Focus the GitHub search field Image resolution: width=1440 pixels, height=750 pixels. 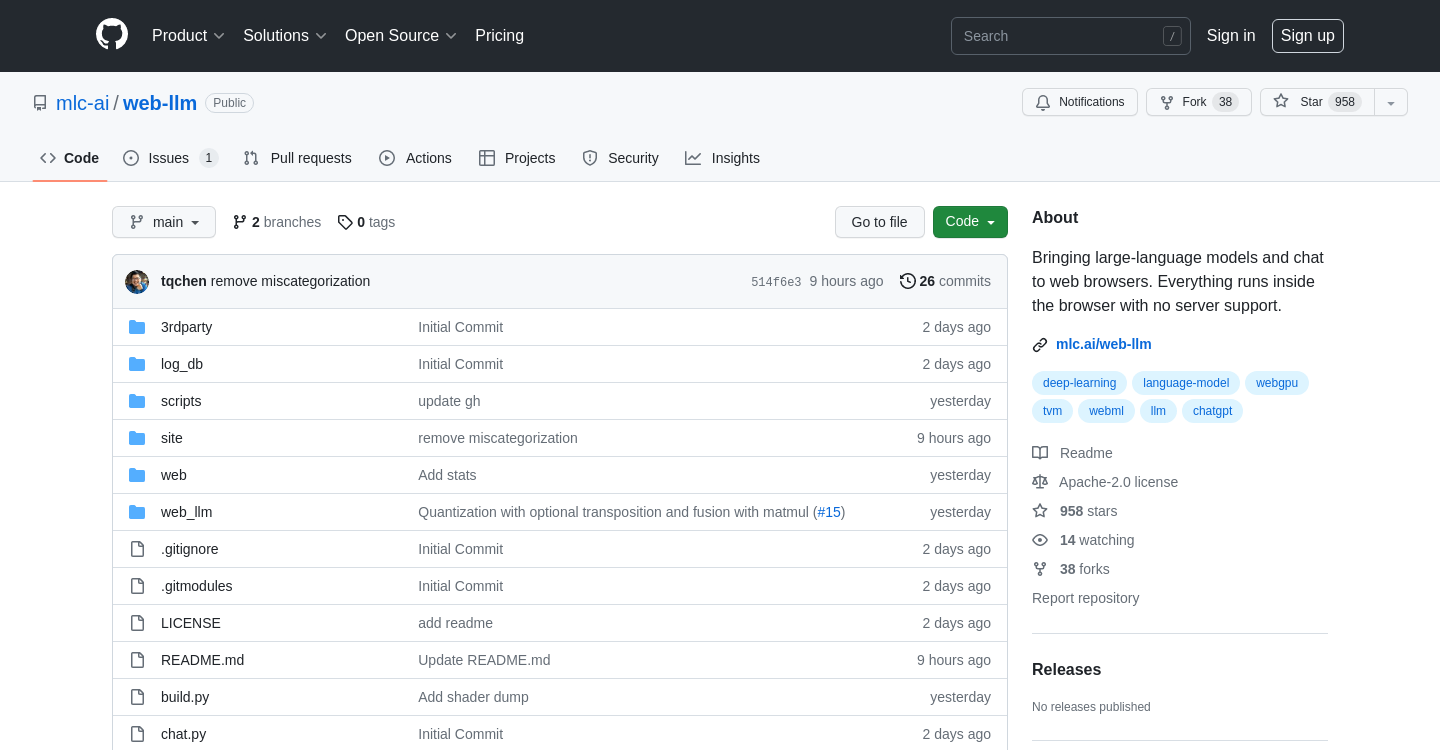1060,36
